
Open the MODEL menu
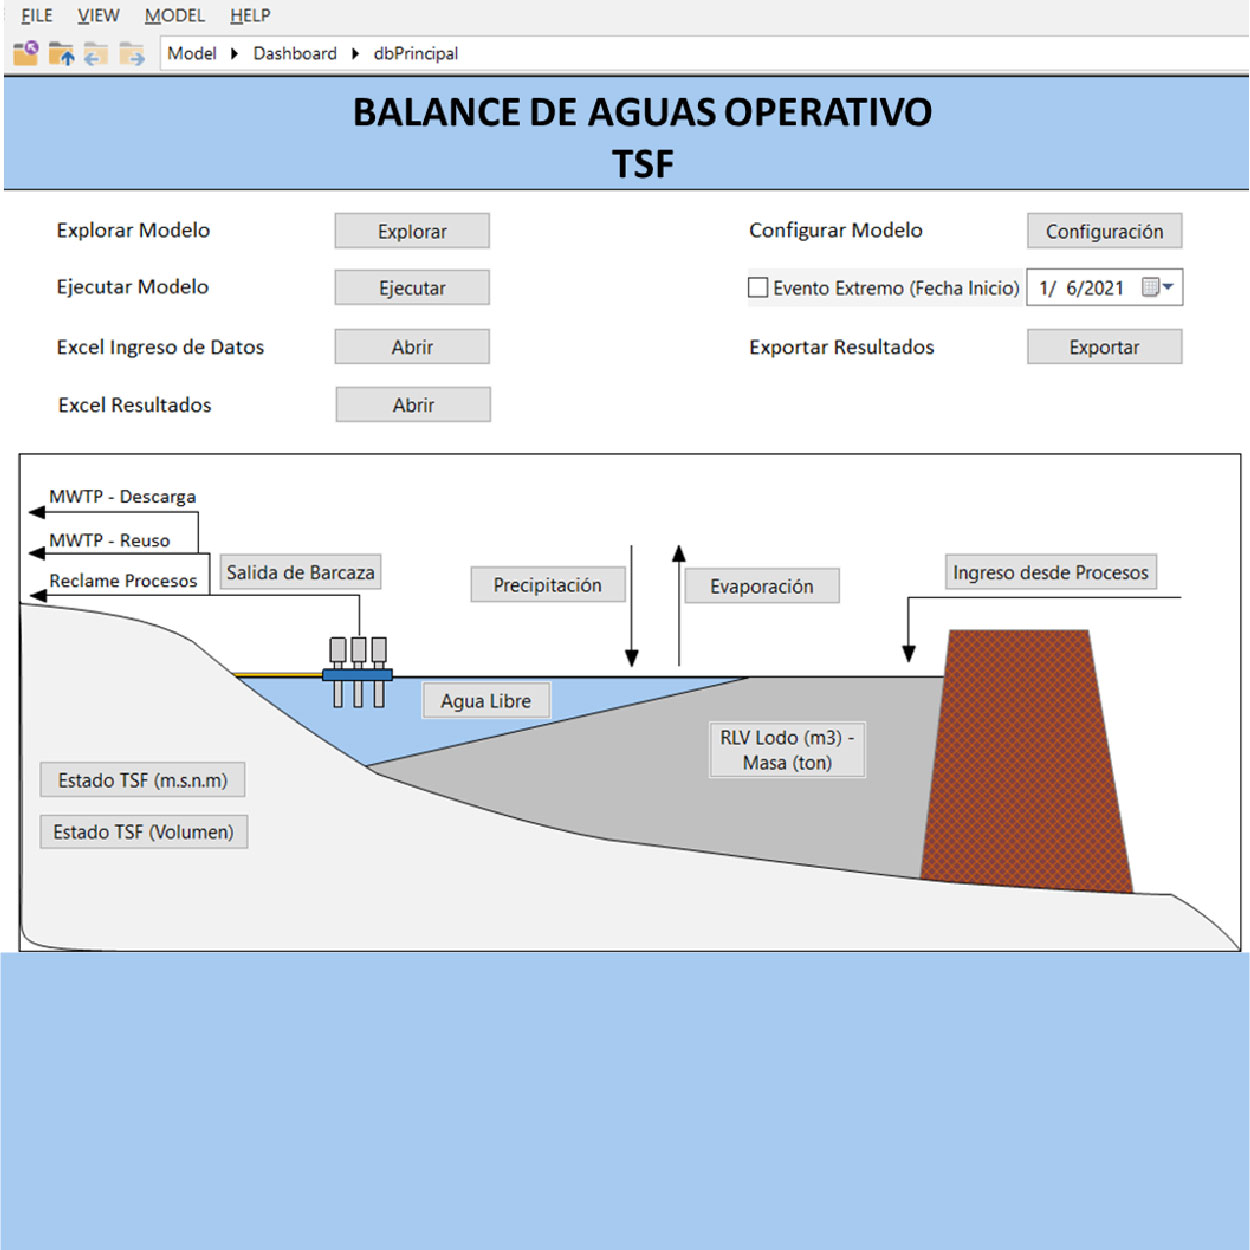tap(174, 15)
